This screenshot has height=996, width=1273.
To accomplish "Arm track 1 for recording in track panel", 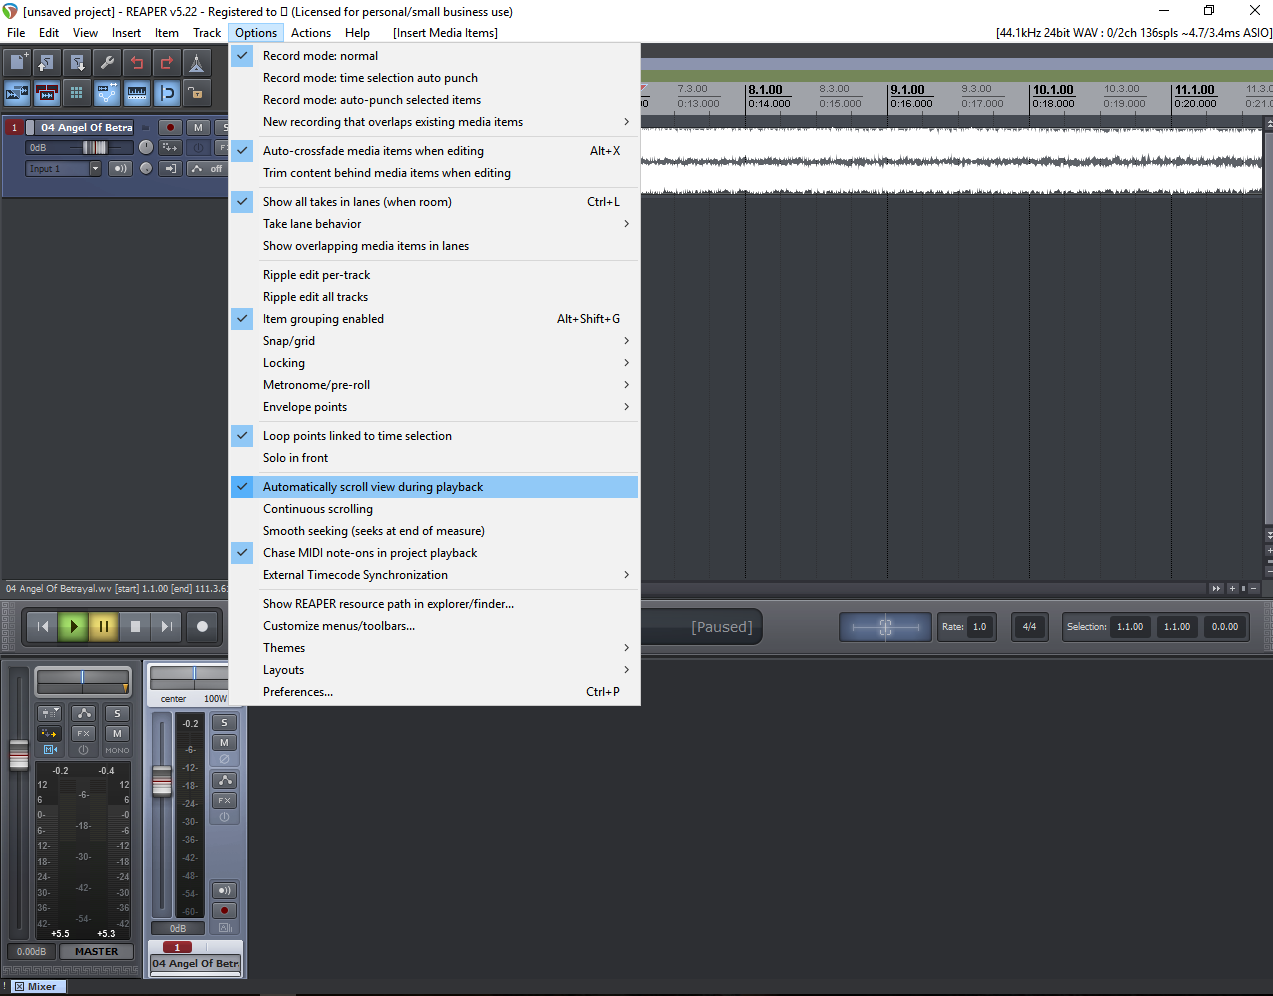I will (171, 127).
